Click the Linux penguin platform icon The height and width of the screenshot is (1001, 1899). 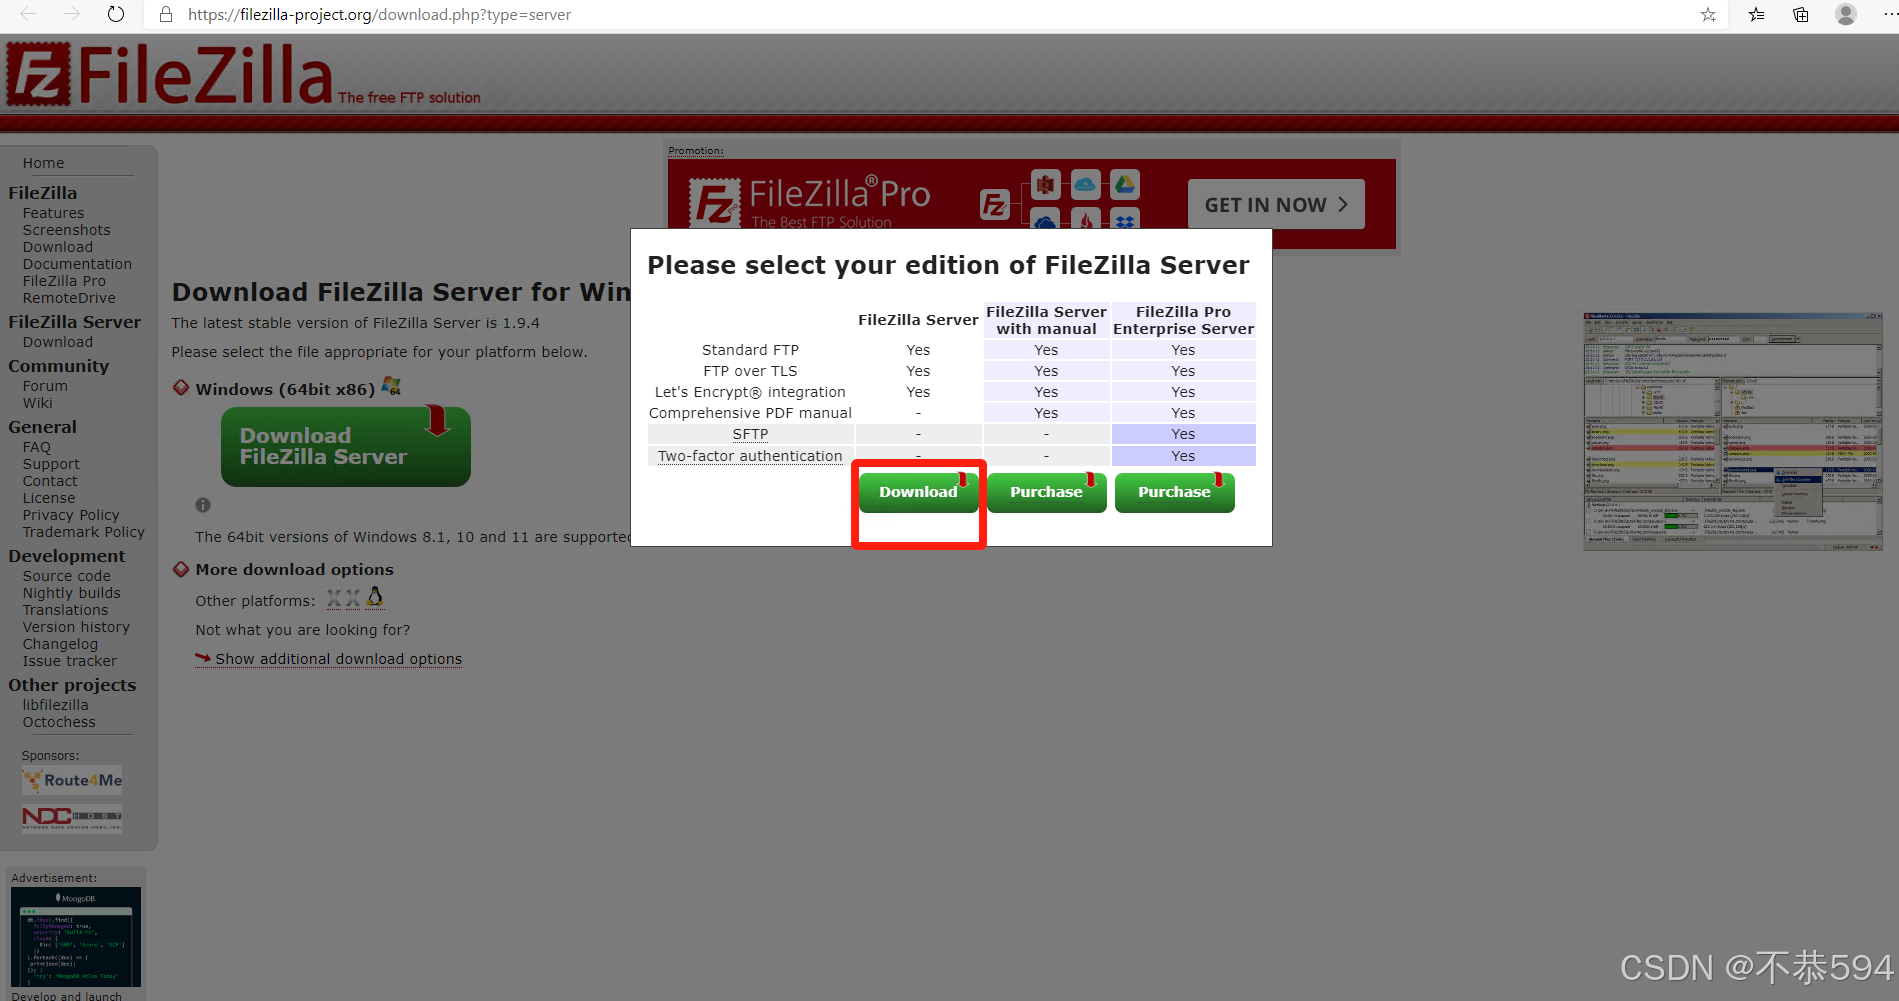tap(374, 597)
